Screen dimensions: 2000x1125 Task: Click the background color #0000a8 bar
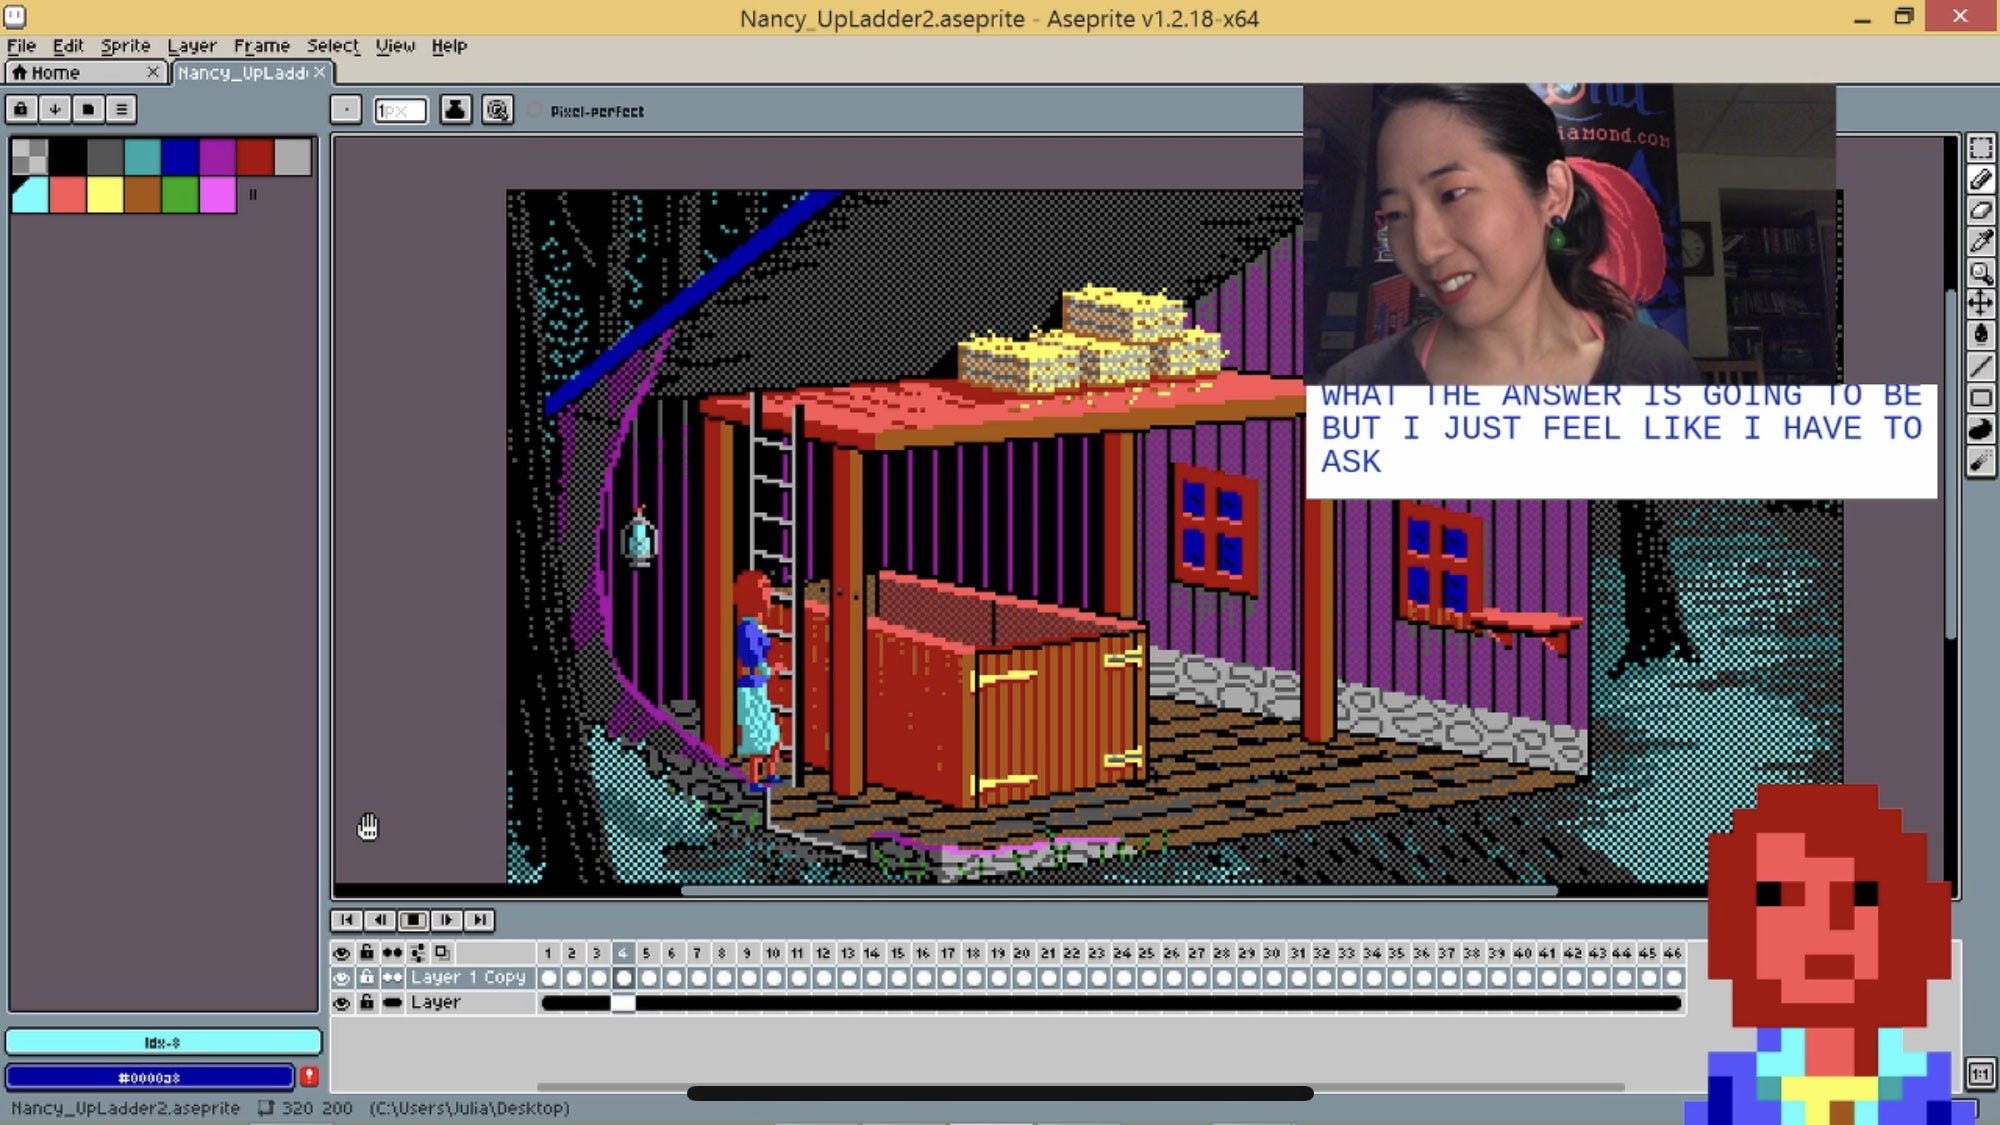pos(150,1077)
